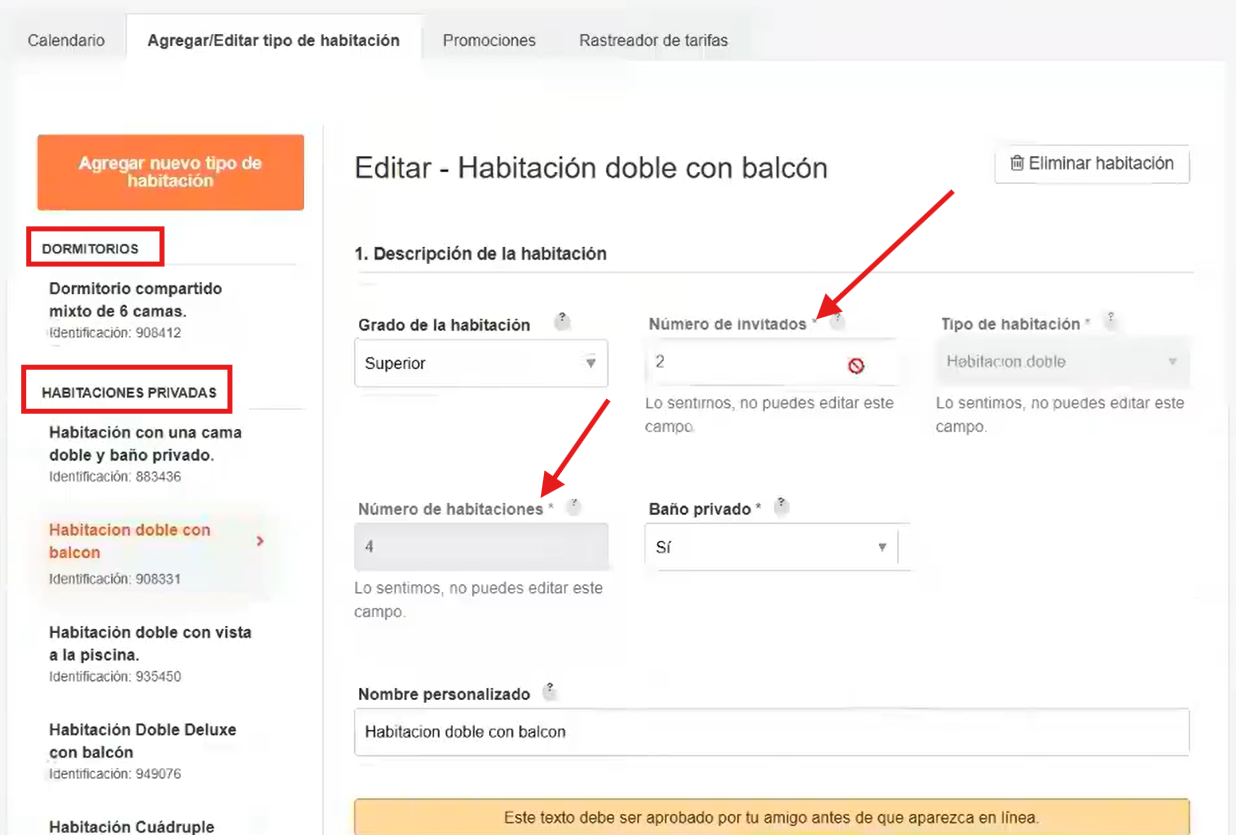Select Dormitorio compartido mixto de 6 camas
This screenshot has height=835, width=1236.
tap(135, 299)
